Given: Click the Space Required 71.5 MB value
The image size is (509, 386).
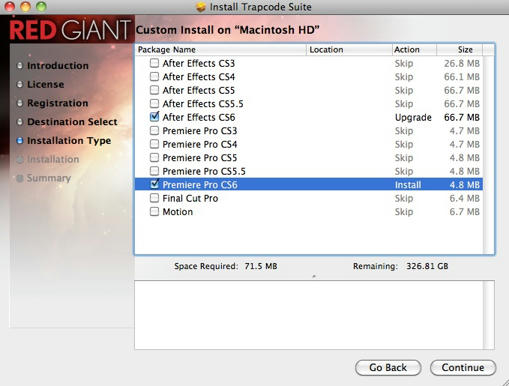Looking at the screenshot, I should [261, 266].
